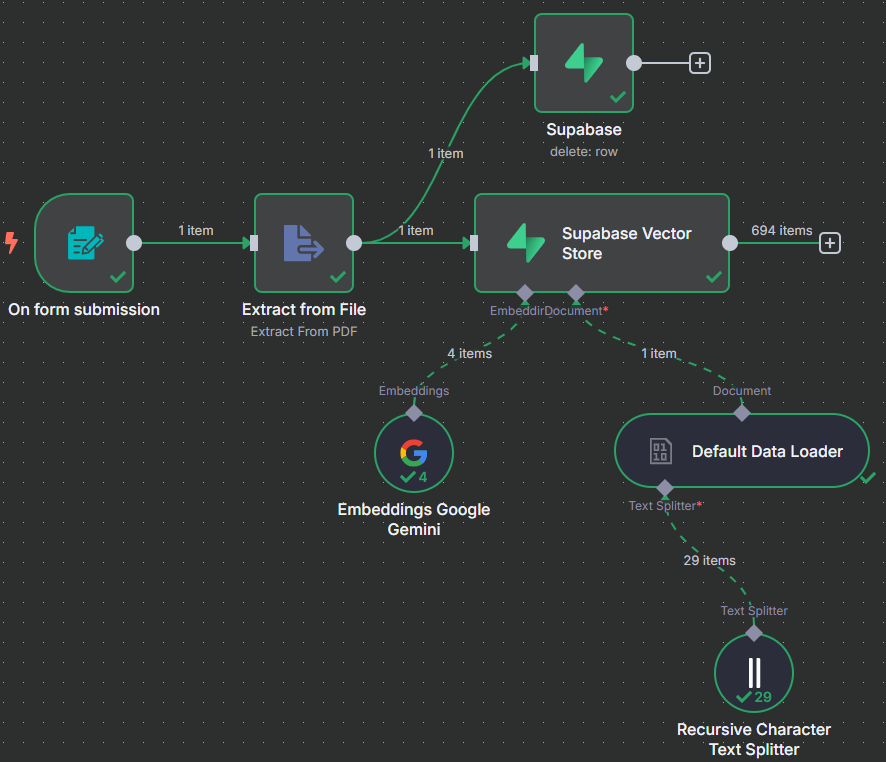Click the "Recursive Character Text Splitter" label
This screenshot has width=886, height=762.
[754, 739]
